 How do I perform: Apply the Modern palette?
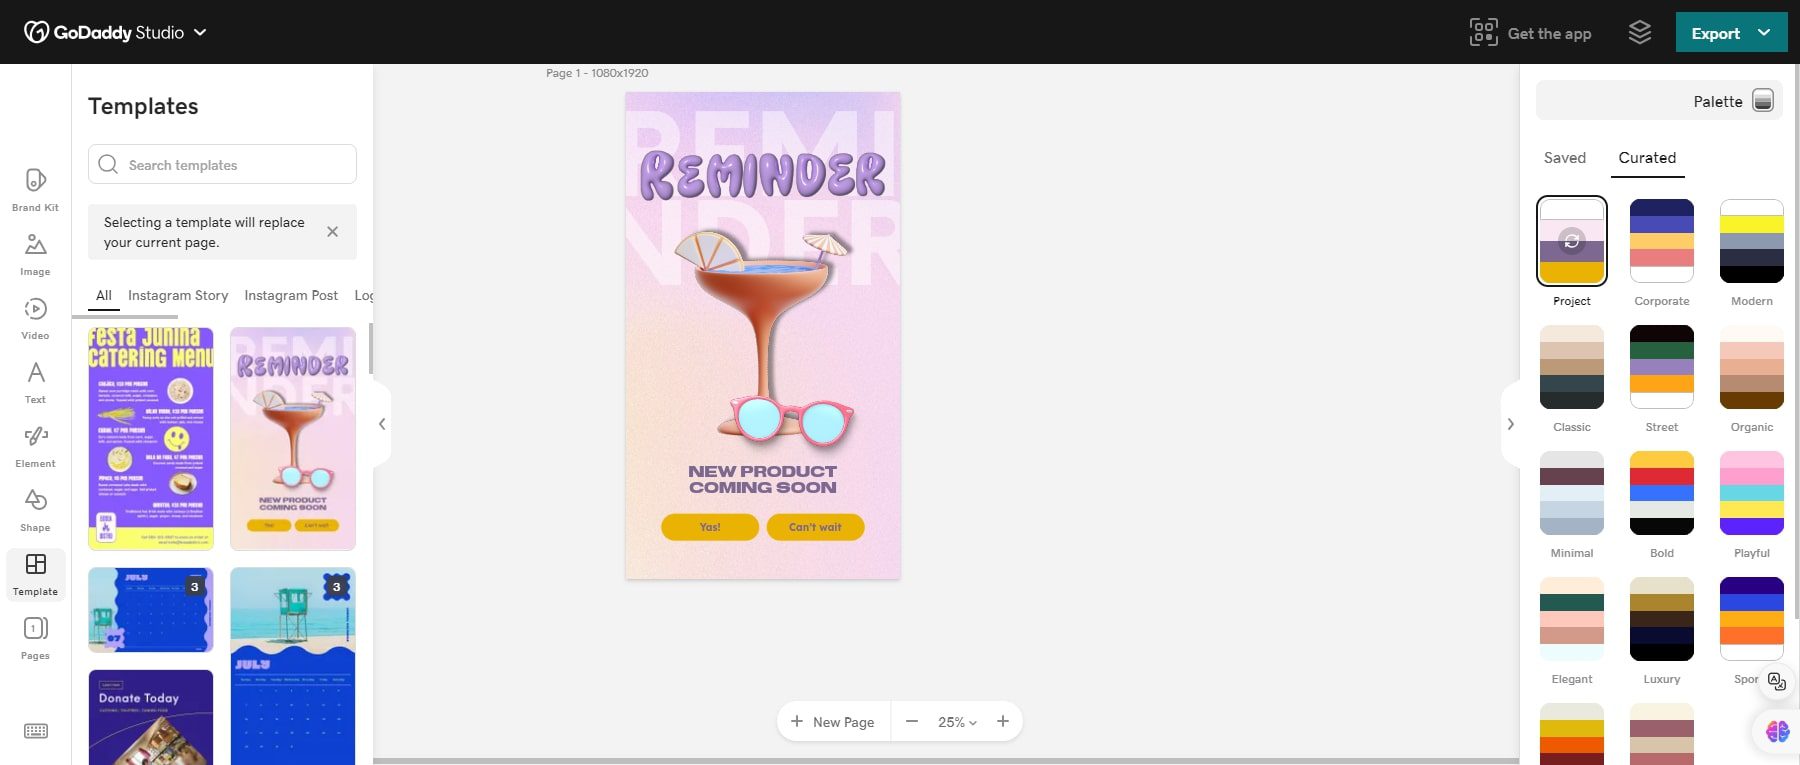coord(1751,241)
